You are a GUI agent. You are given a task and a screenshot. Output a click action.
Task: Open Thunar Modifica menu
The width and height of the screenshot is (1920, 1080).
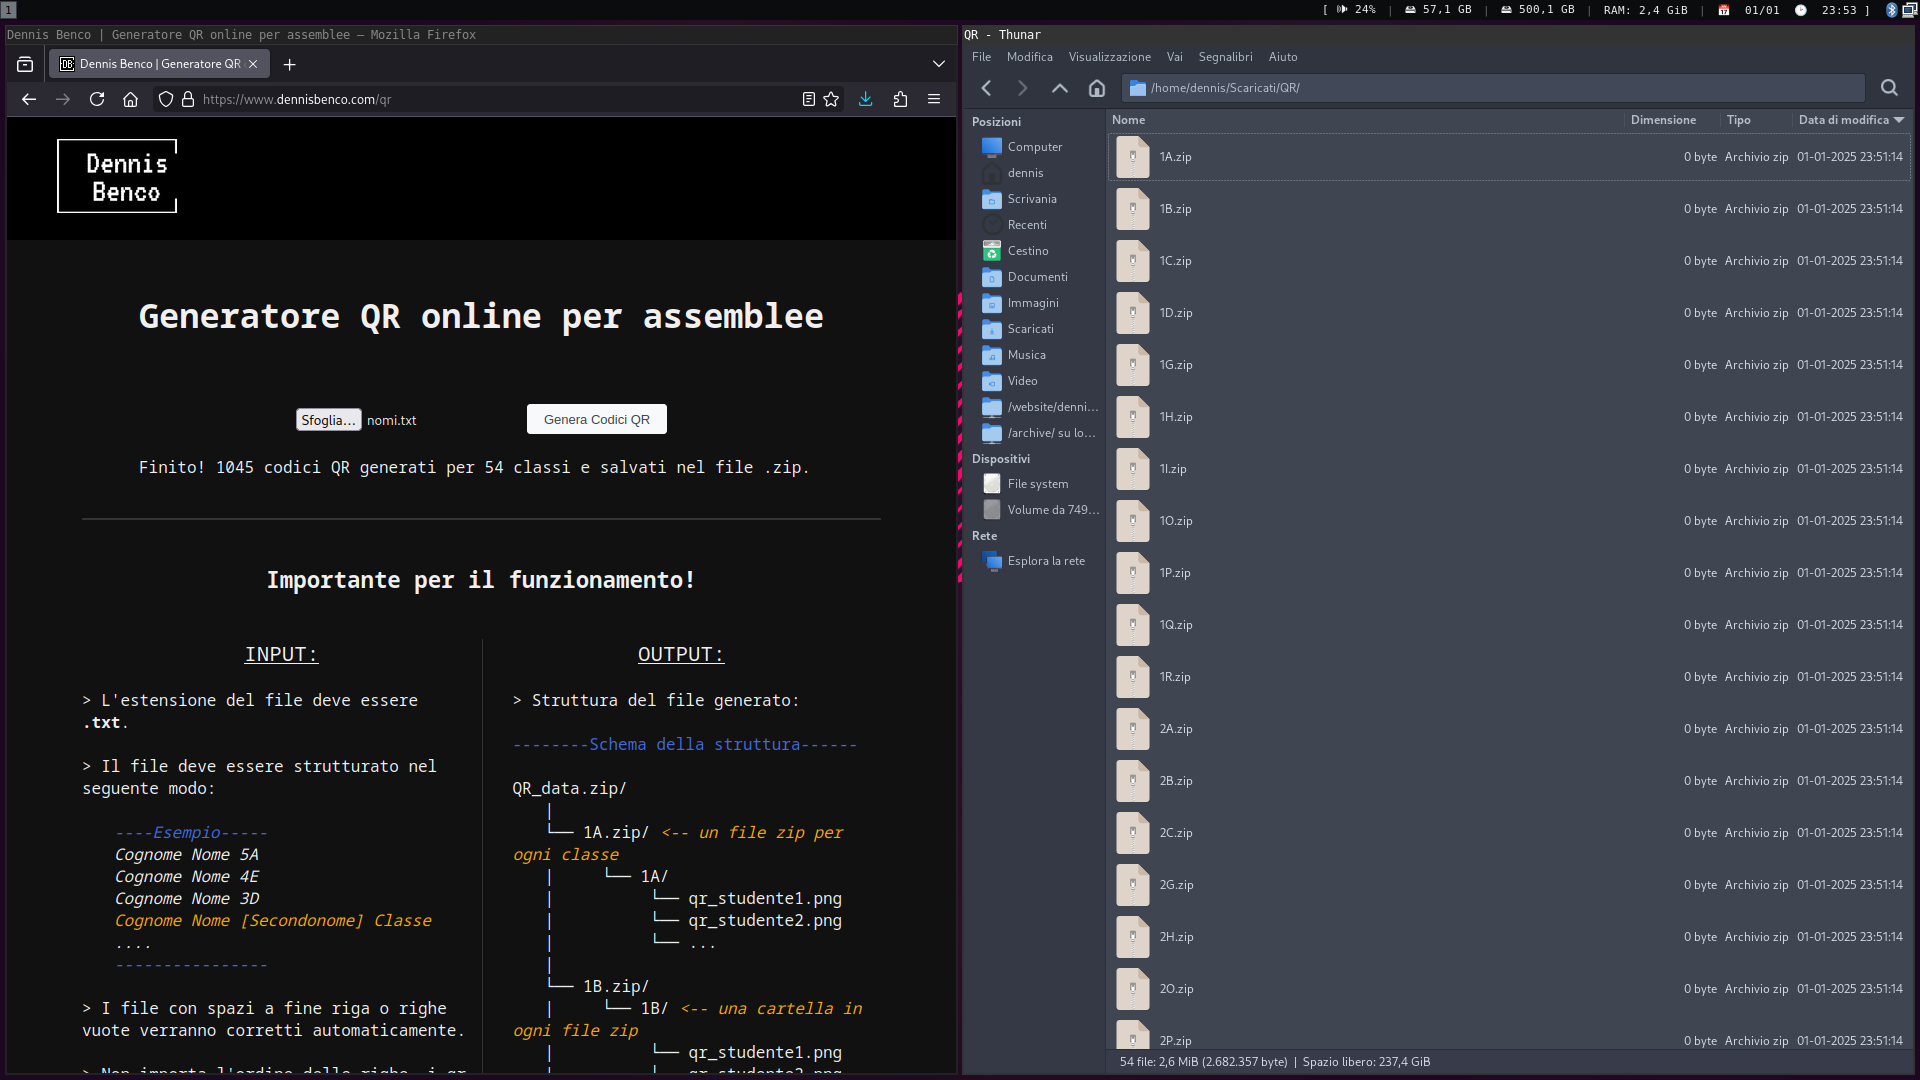[1030, 57]
